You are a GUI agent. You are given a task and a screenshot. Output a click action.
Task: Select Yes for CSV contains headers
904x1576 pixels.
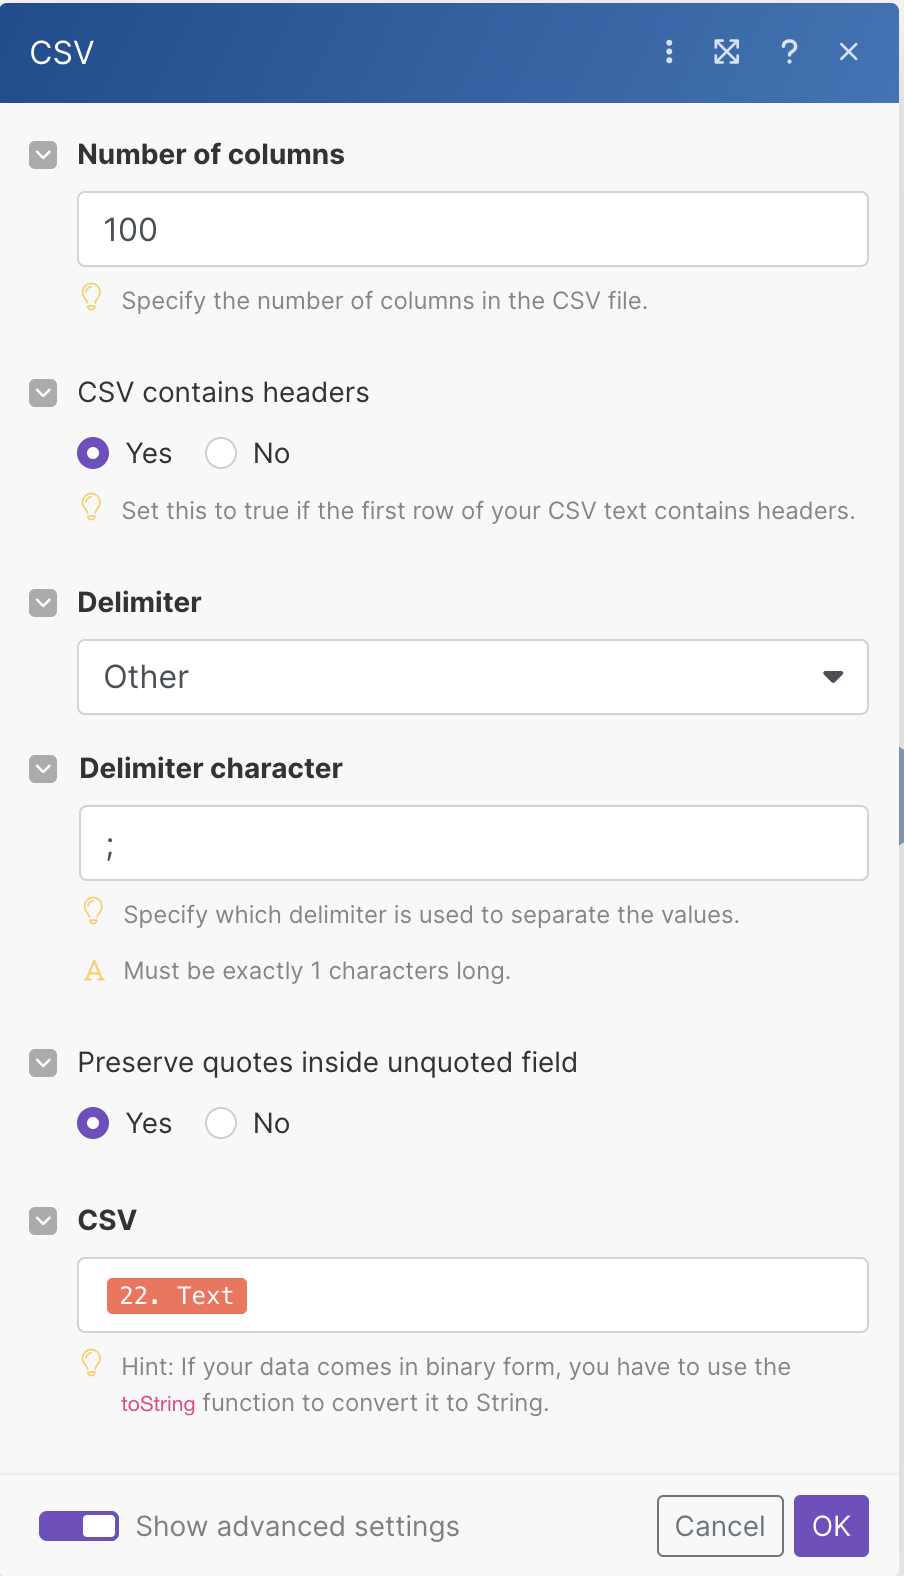click(x=93, y=453)
